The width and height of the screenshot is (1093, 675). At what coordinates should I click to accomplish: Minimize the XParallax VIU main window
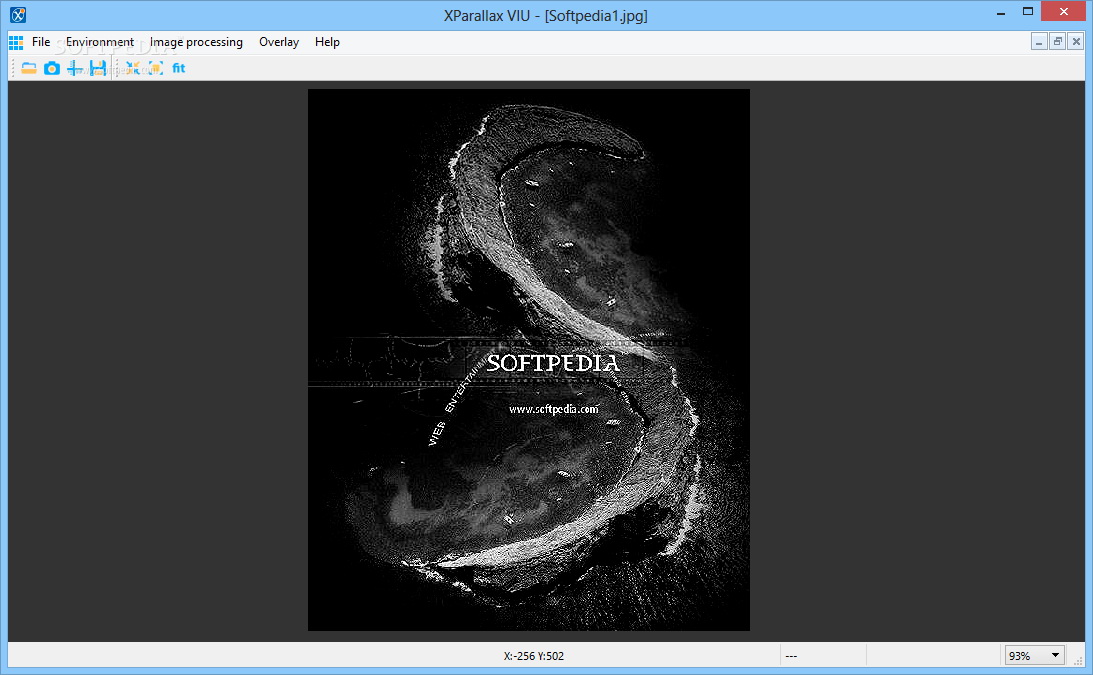pyautogui.click(x=1001, y=11)
